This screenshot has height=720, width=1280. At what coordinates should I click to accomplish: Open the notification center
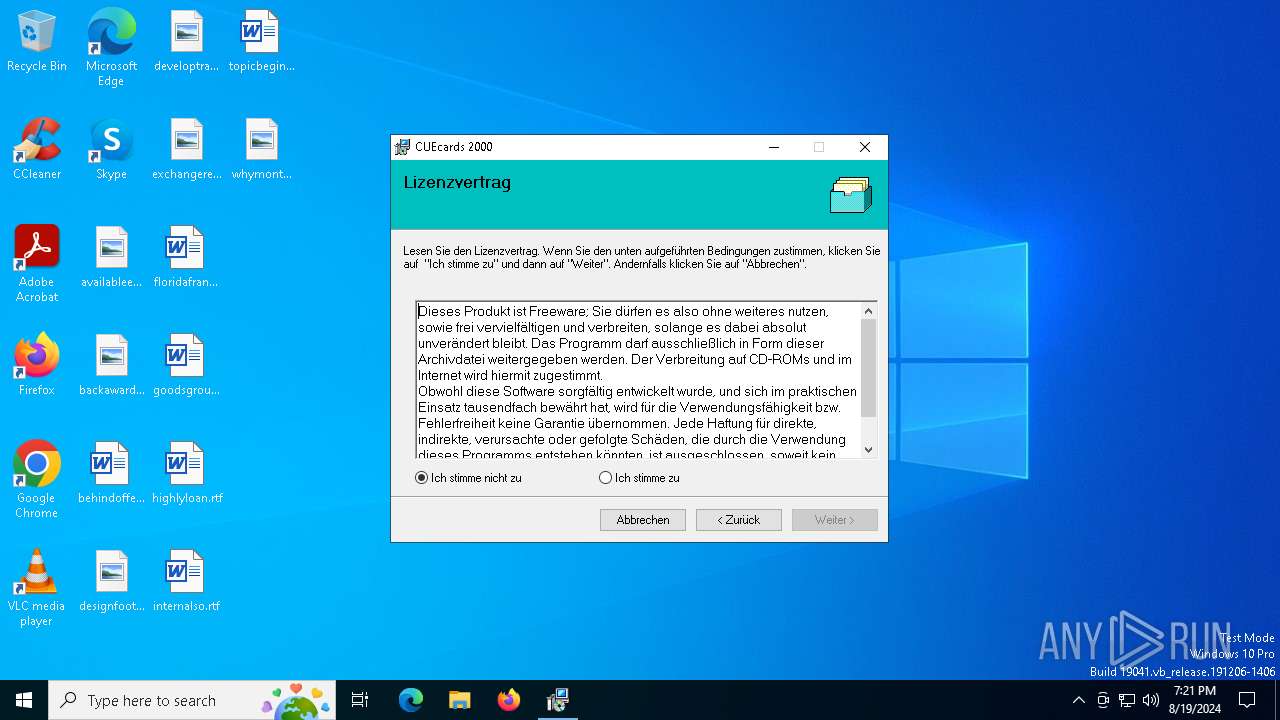[1247, 700]
